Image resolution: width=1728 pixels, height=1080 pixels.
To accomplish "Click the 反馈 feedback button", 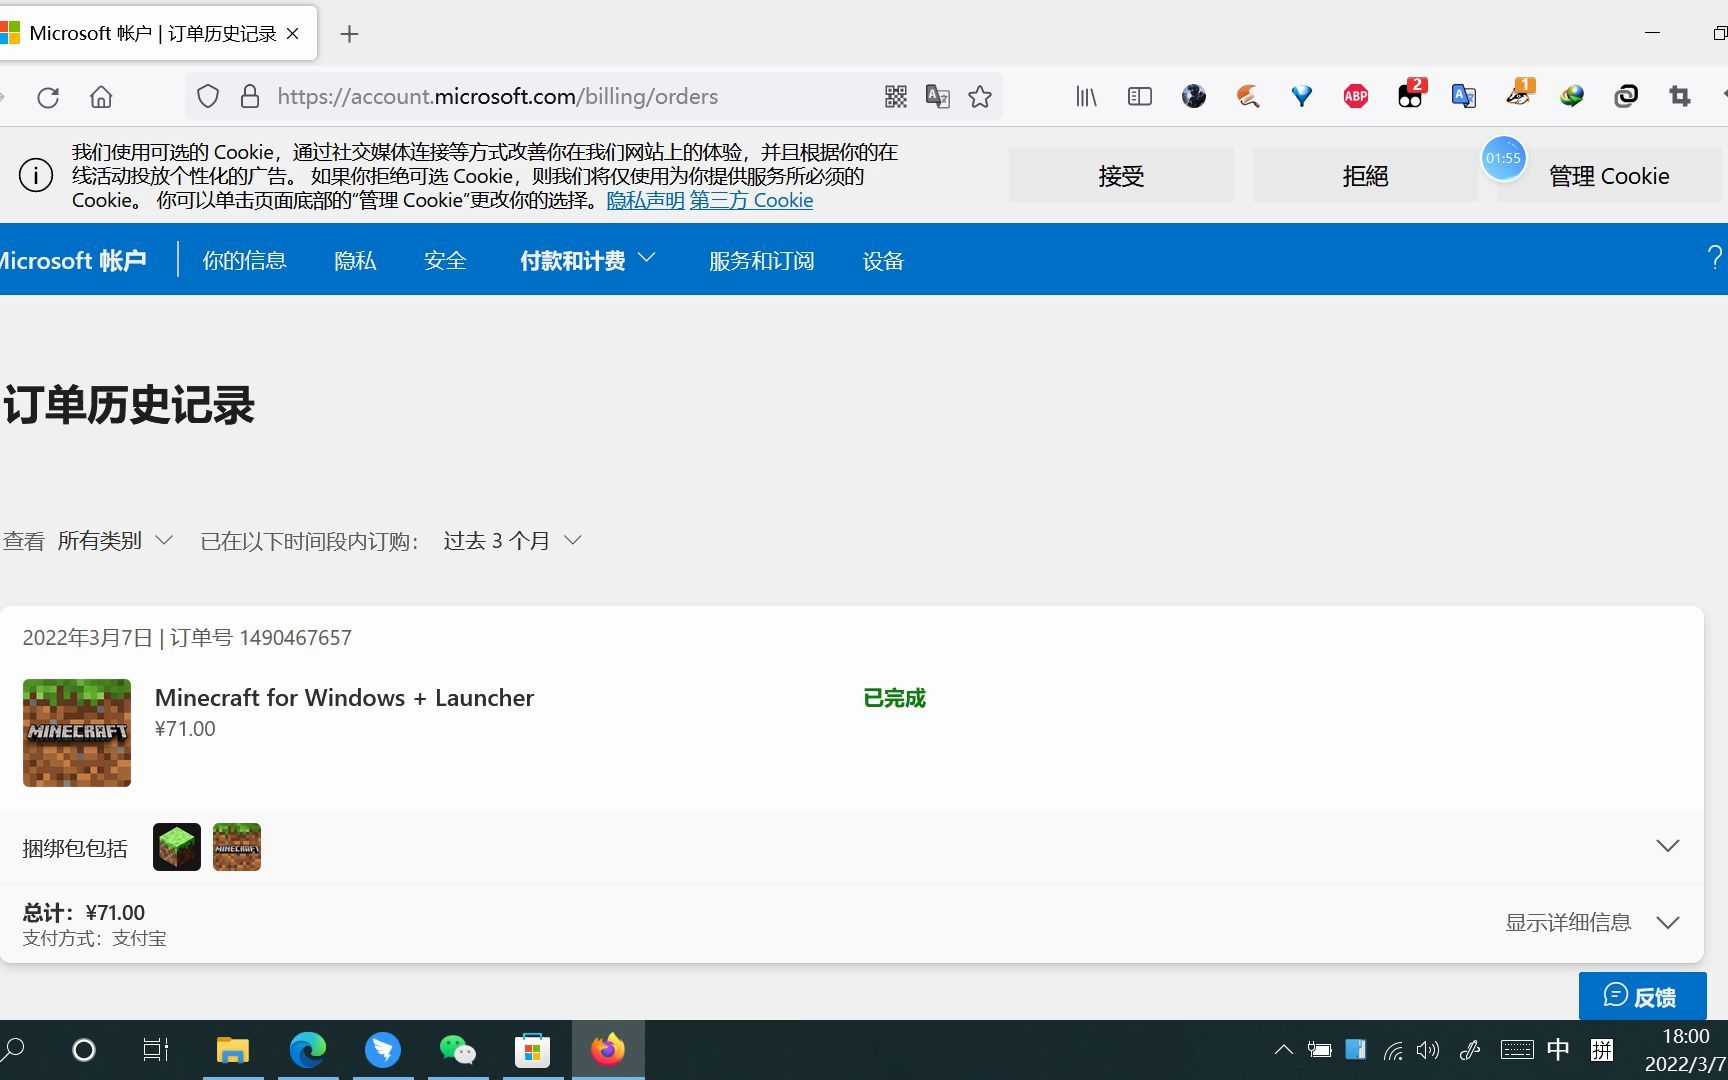I will (1642, 996).
